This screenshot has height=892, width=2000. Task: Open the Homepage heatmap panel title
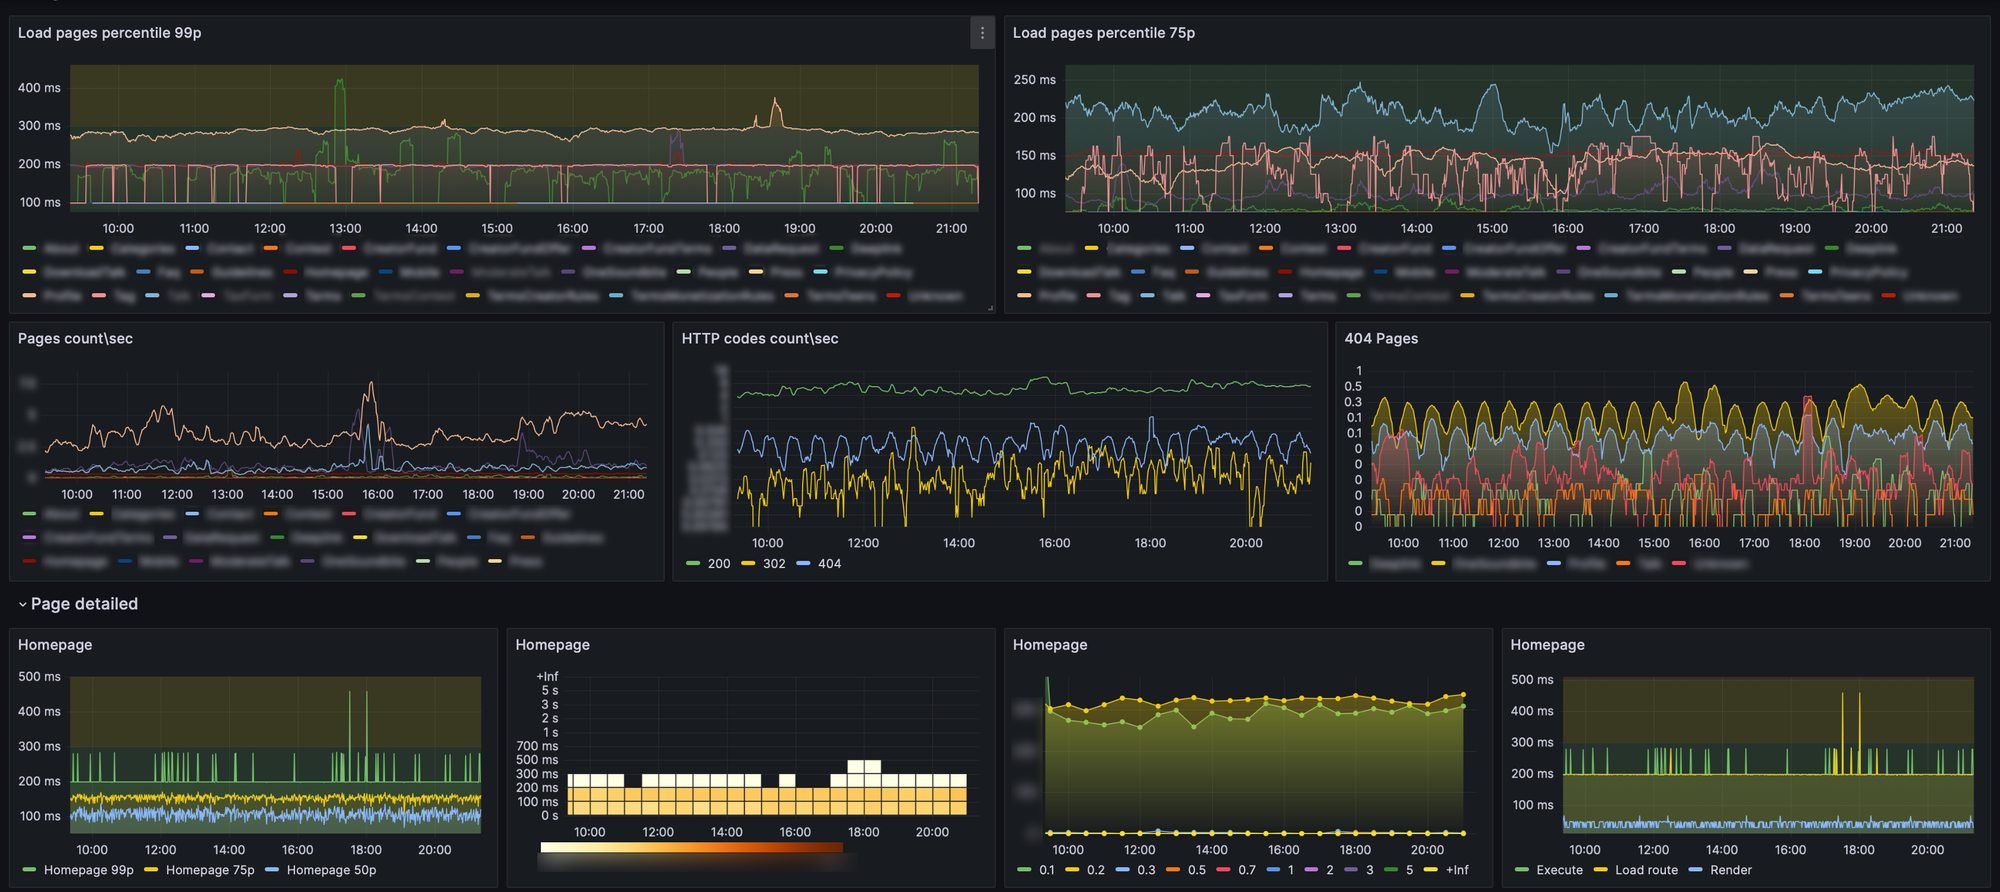[552, 645]
